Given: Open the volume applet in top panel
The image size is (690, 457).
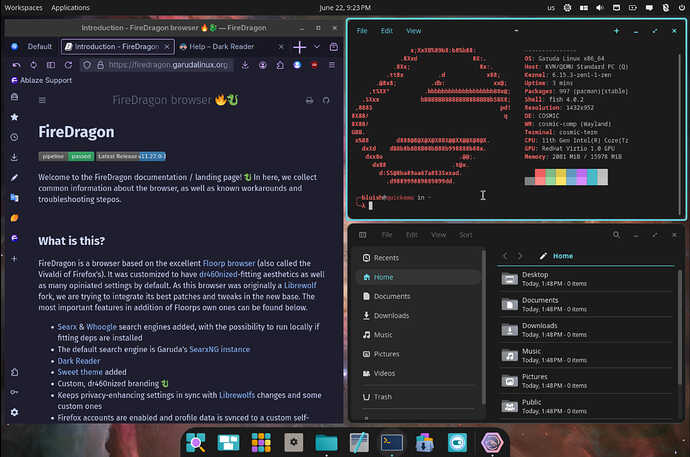Looking at the screenshot, I should point(599,7).
